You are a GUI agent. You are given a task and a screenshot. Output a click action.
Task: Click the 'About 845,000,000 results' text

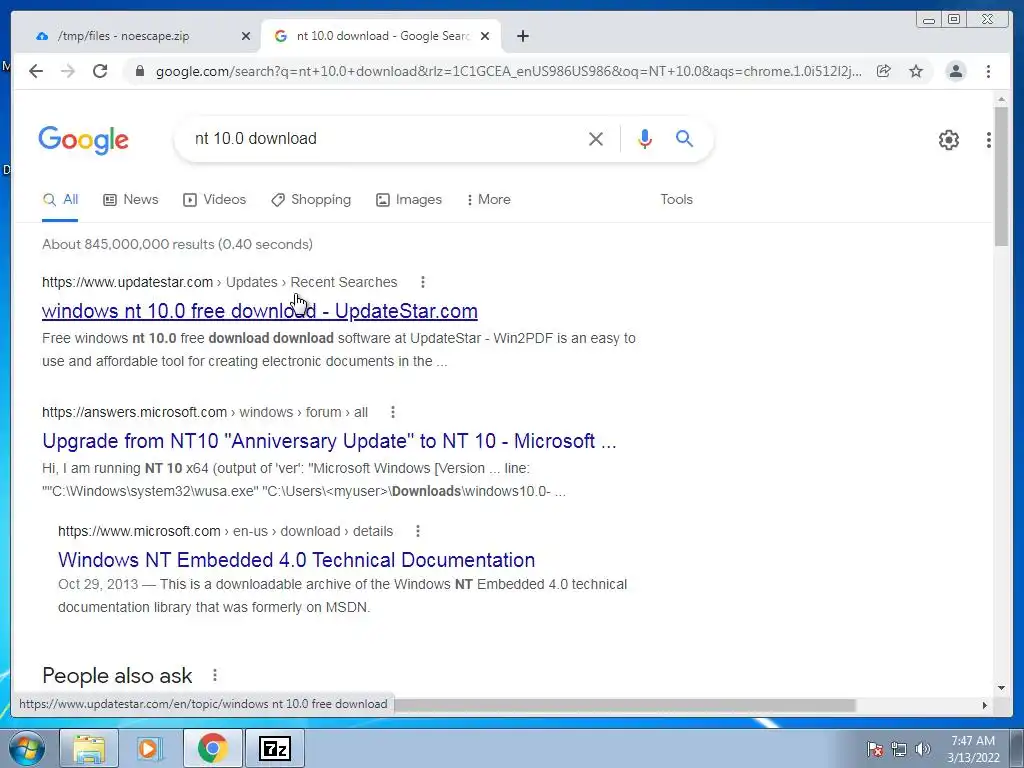[178, 244]
